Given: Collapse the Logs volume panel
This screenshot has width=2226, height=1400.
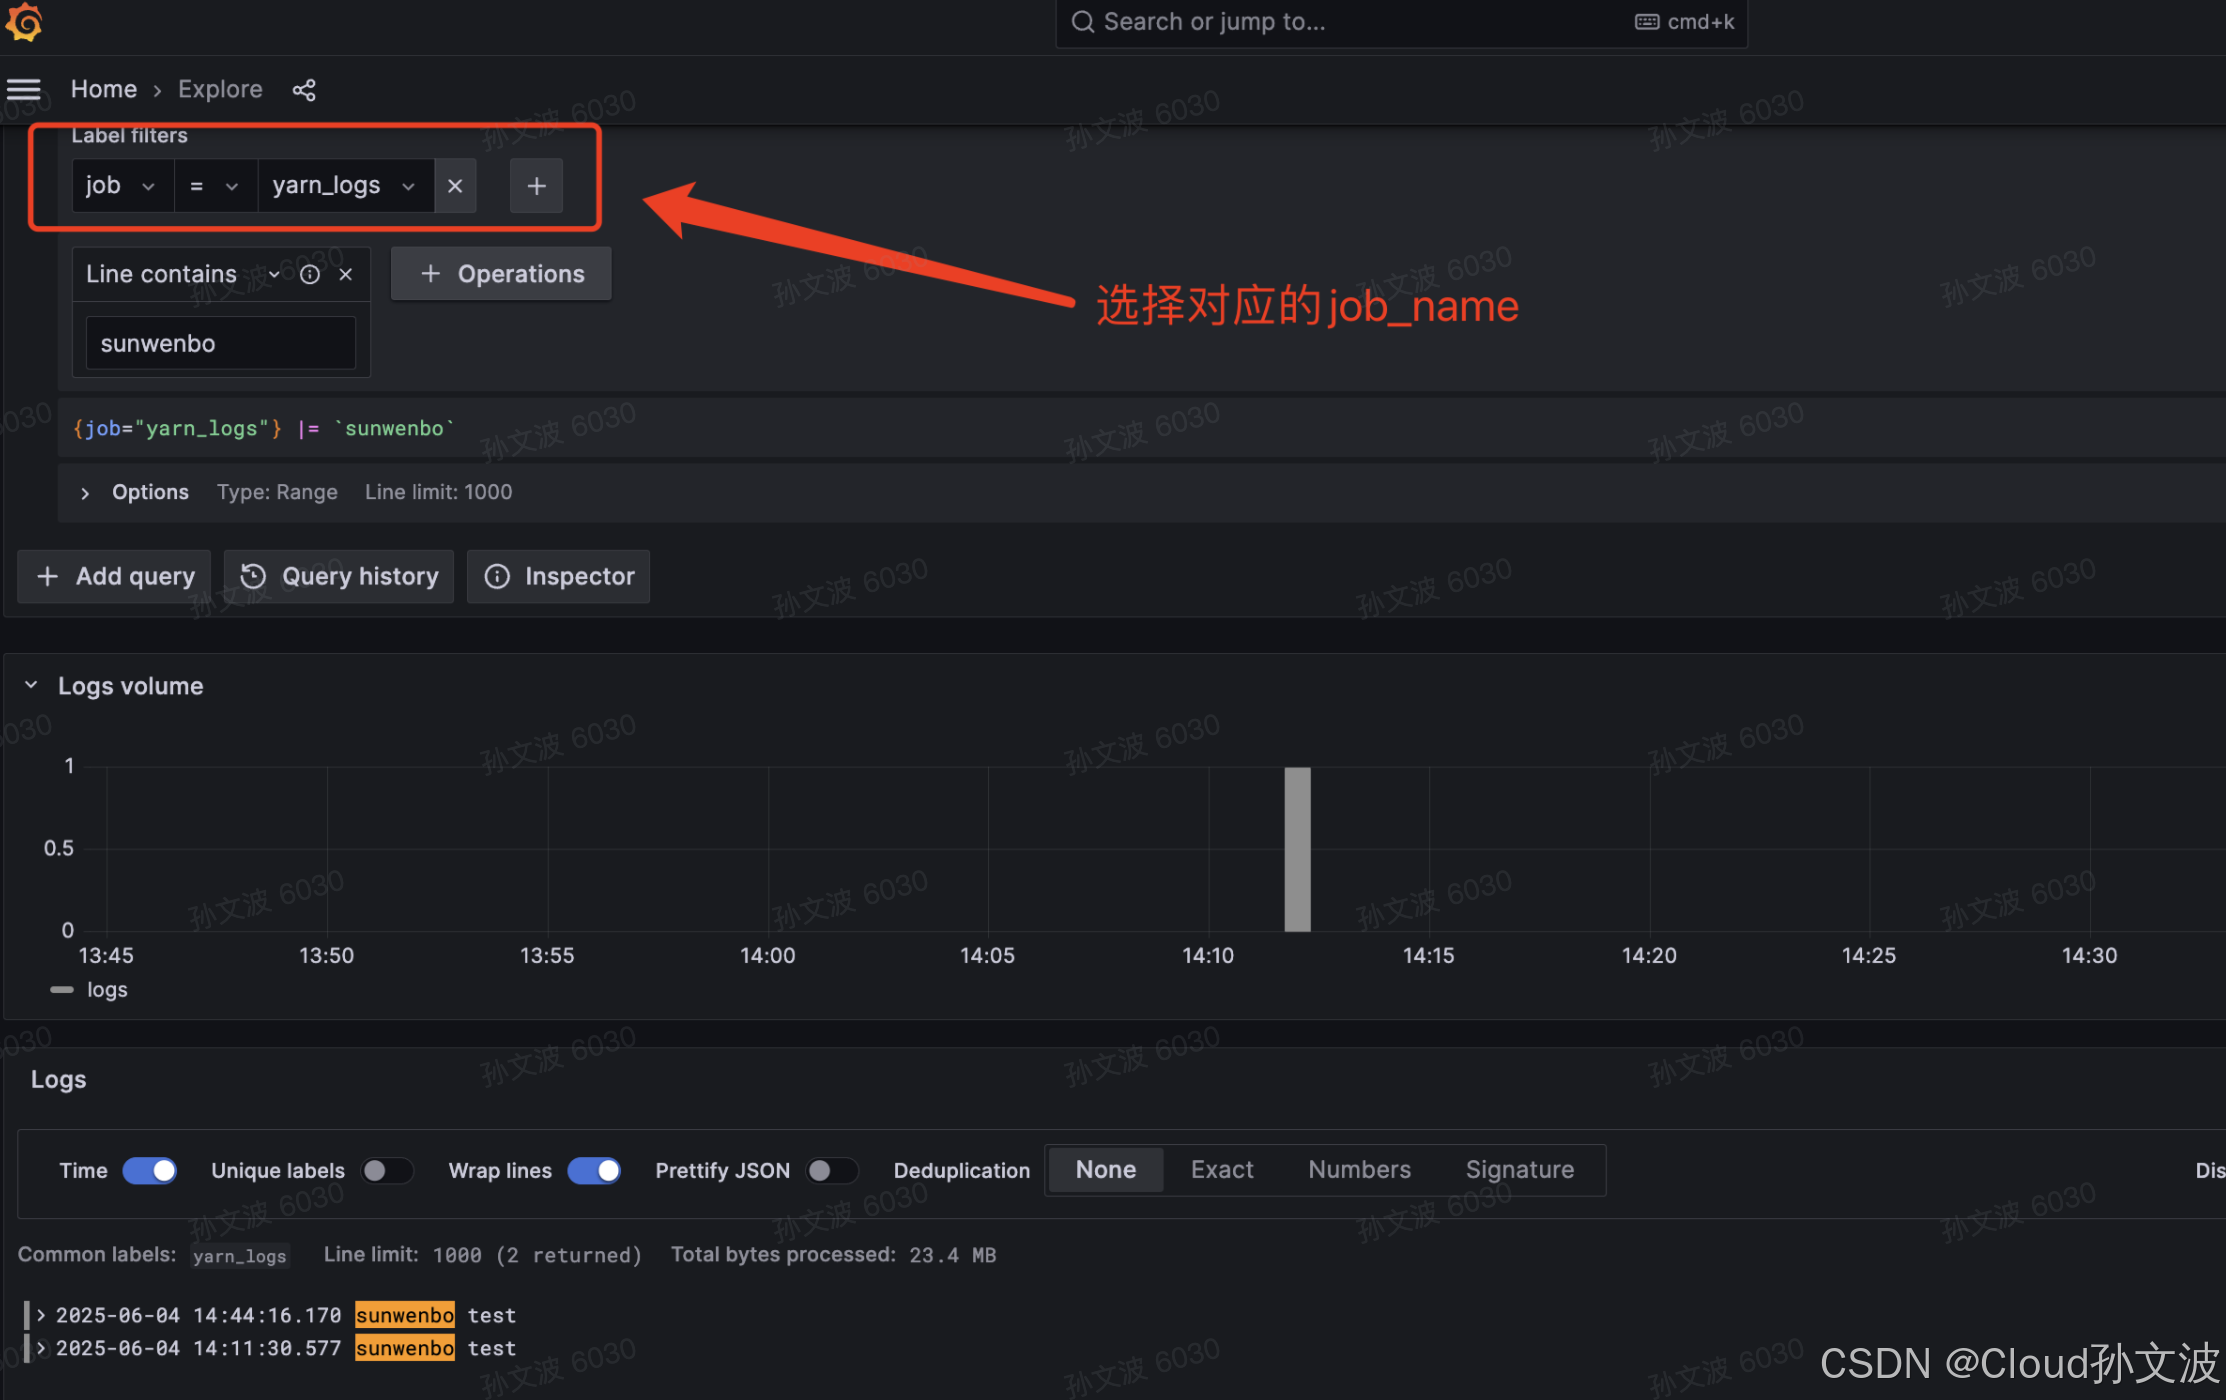Looking at the screenshot, I should point(31,685).
